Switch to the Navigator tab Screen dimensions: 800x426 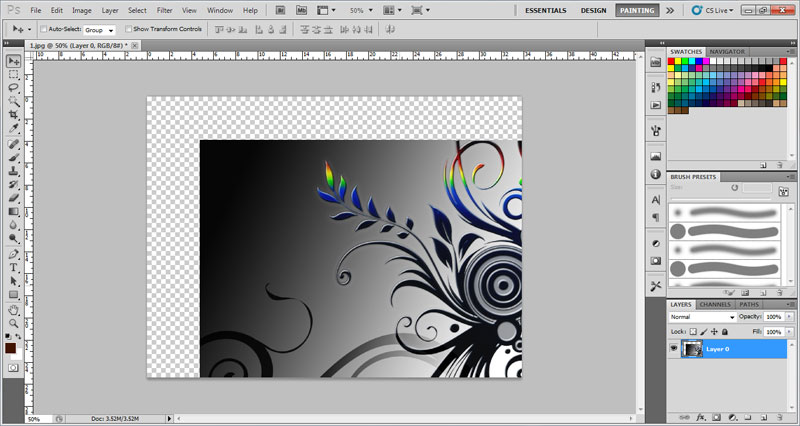[x=727, y=52]
